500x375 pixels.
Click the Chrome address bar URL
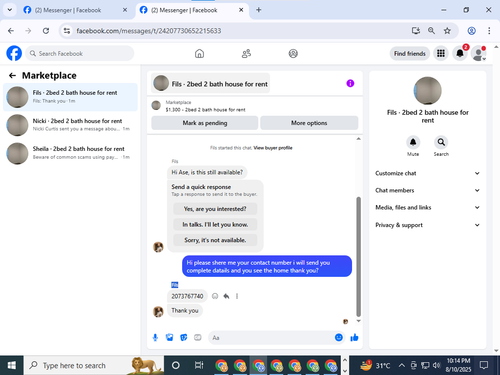tap(149, 31)
